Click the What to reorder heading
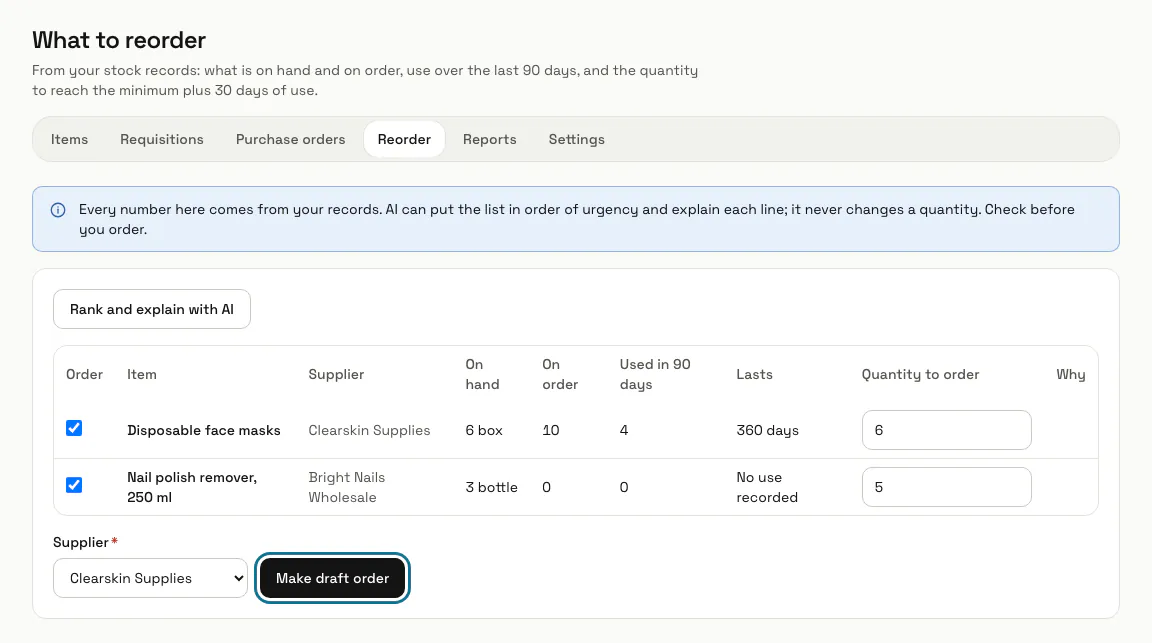The image size is (1152, 643). [119, 40]
